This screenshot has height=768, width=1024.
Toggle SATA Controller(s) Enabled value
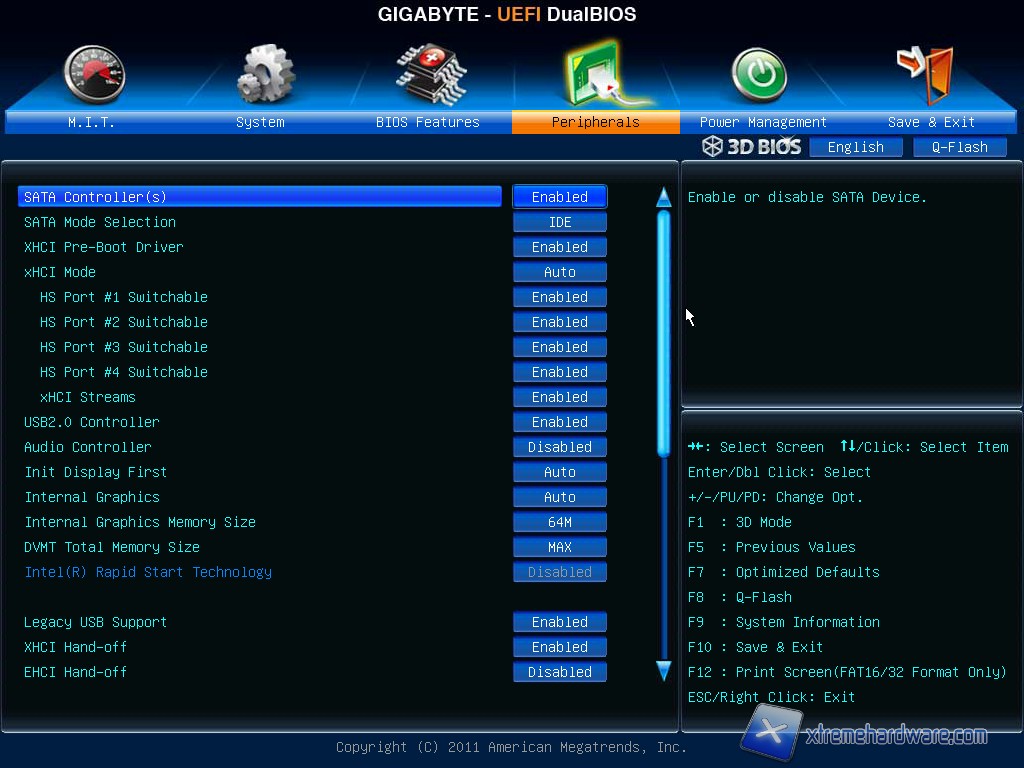click(560, 197)
